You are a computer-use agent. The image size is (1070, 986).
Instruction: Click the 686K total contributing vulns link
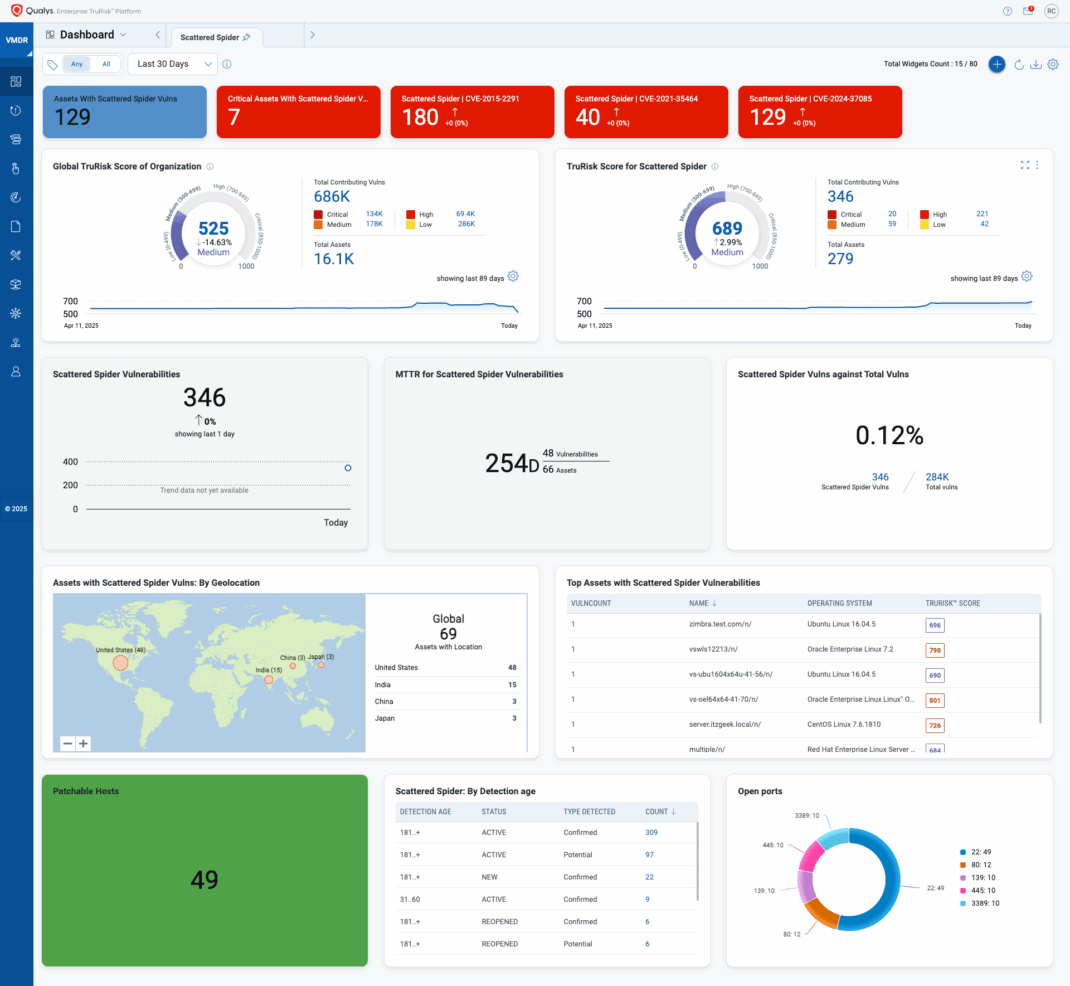[x=332, y=197]
